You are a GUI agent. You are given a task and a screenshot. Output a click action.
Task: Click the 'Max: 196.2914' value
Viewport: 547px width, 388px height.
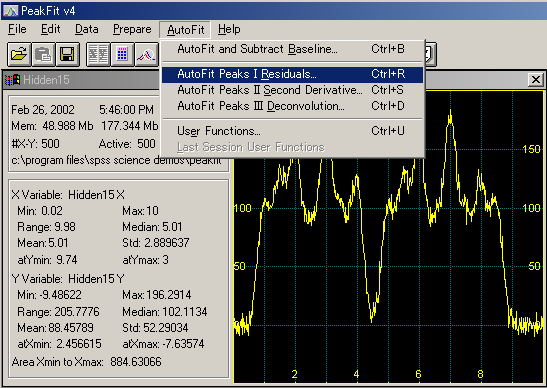157,295
